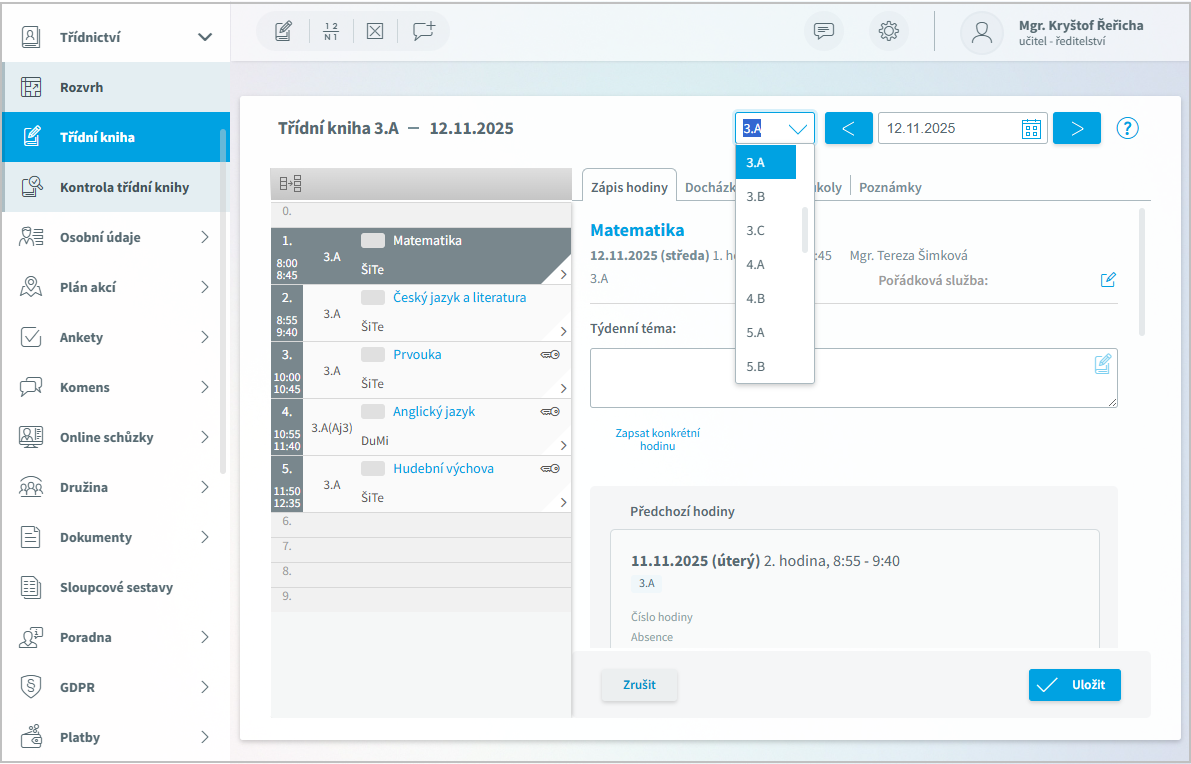Click the pencil edit icon in top toolbar
The width and height of the screenshot is (1191, 764).
(x=283, y=31)
